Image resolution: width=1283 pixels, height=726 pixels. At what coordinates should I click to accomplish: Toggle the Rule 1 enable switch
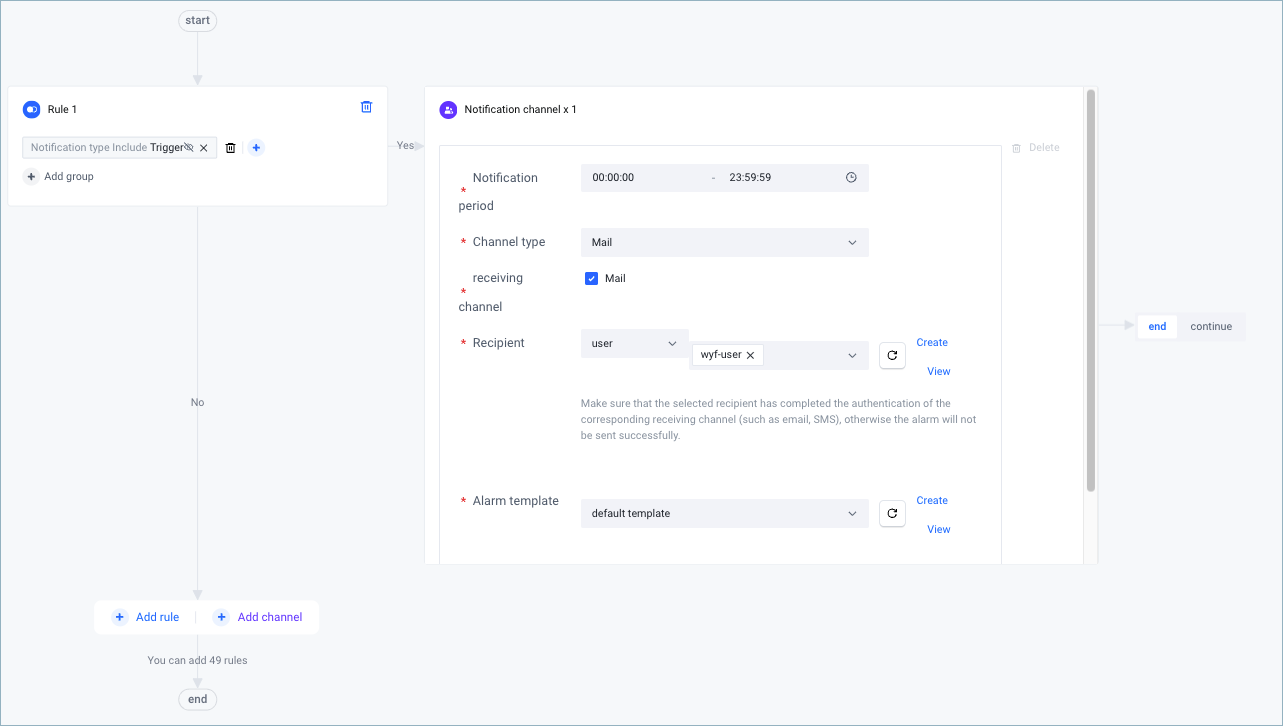[x=31, y=109]
